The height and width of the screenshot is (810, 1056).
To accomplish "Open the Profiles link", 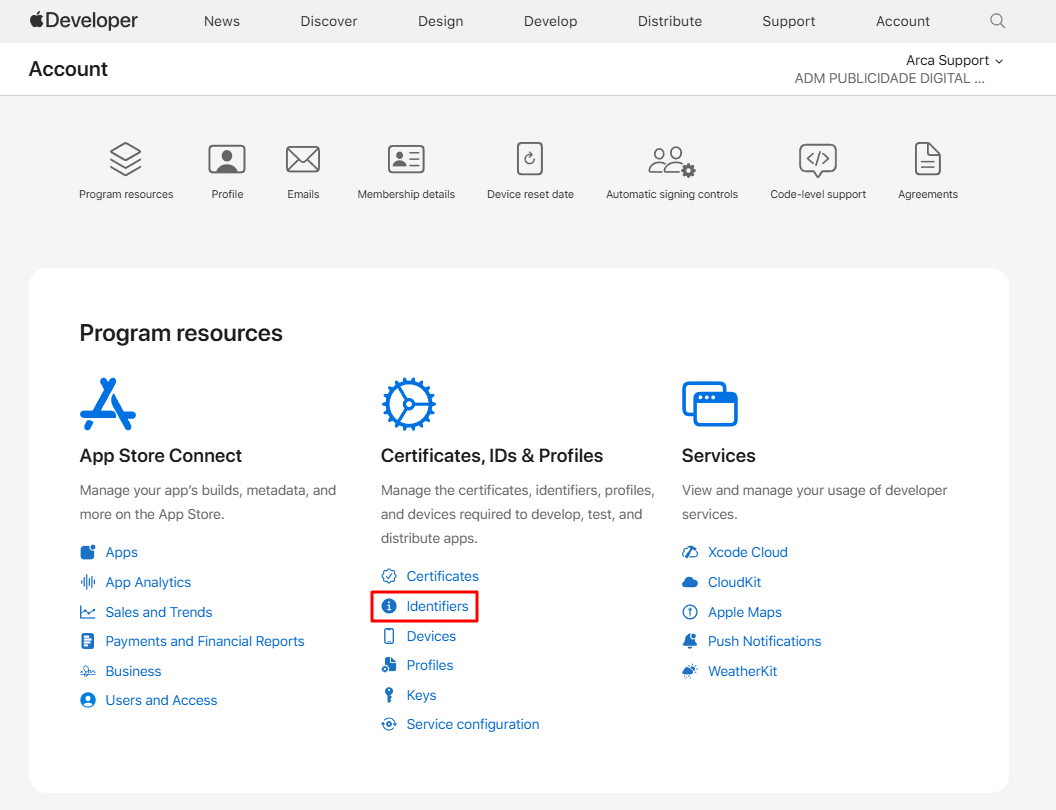I will click(430, 665).
